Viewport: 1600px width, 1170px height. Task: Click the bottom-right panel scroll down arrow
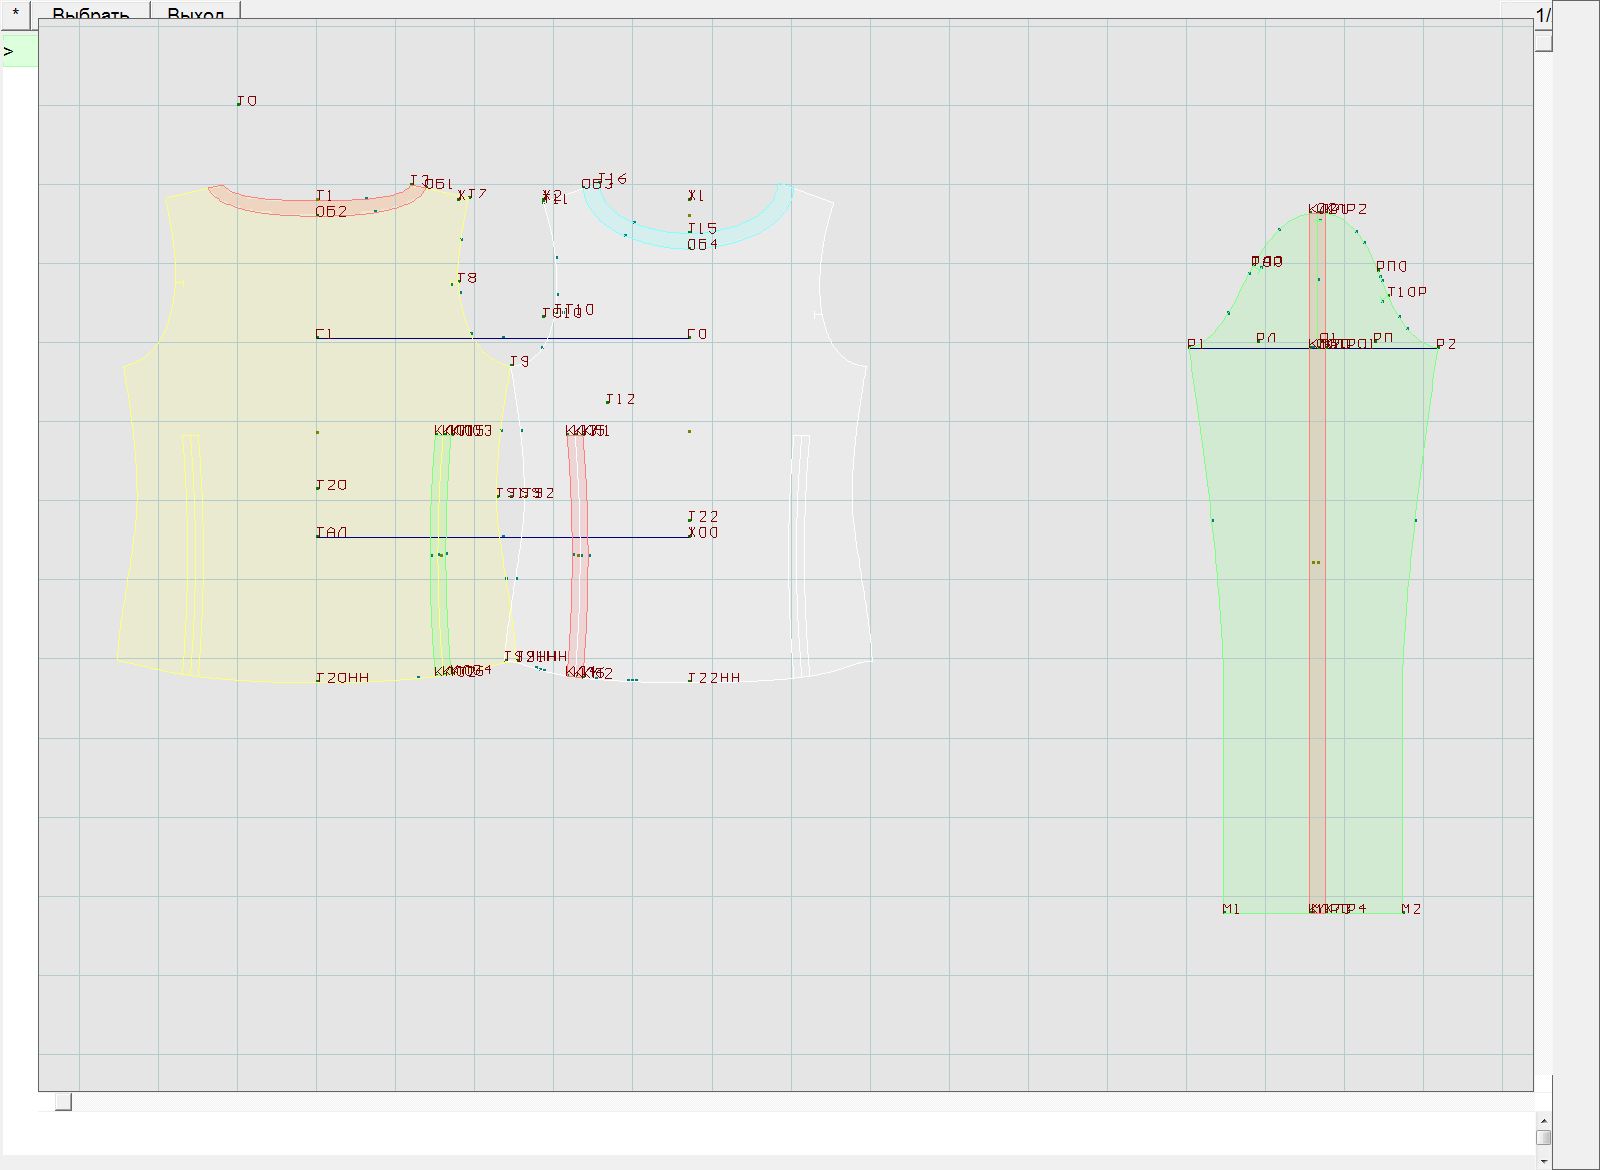[1543, 1160]
